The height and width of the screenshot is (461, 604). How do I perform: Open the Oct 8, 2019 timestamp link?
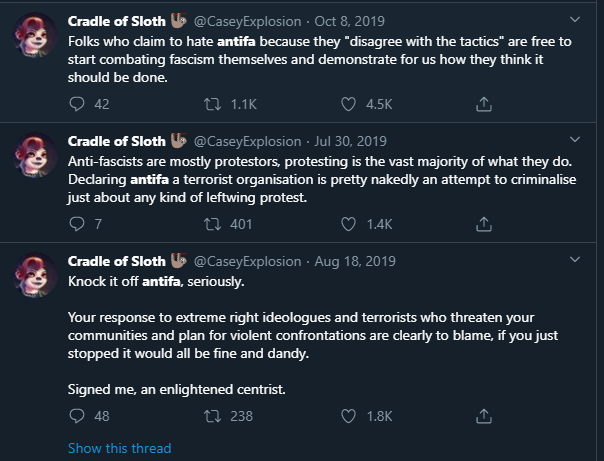(345, 20)
